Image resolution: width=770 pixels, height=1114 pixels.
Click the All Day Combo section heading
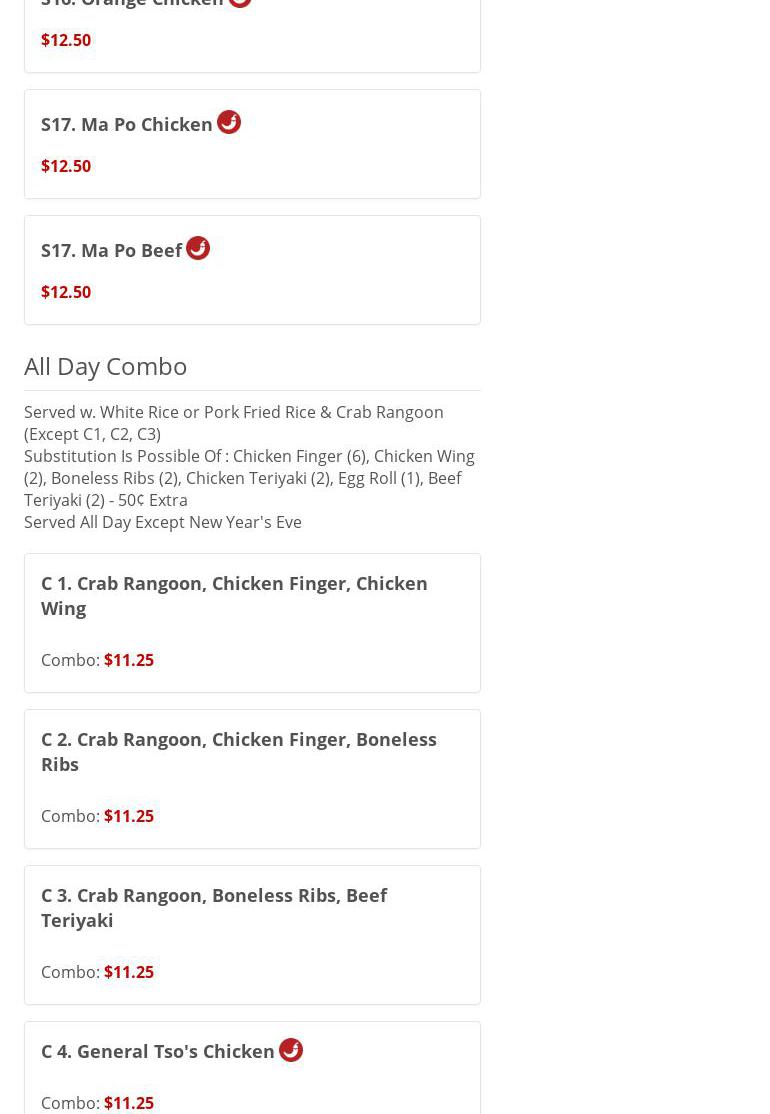[x=106, y=366]
